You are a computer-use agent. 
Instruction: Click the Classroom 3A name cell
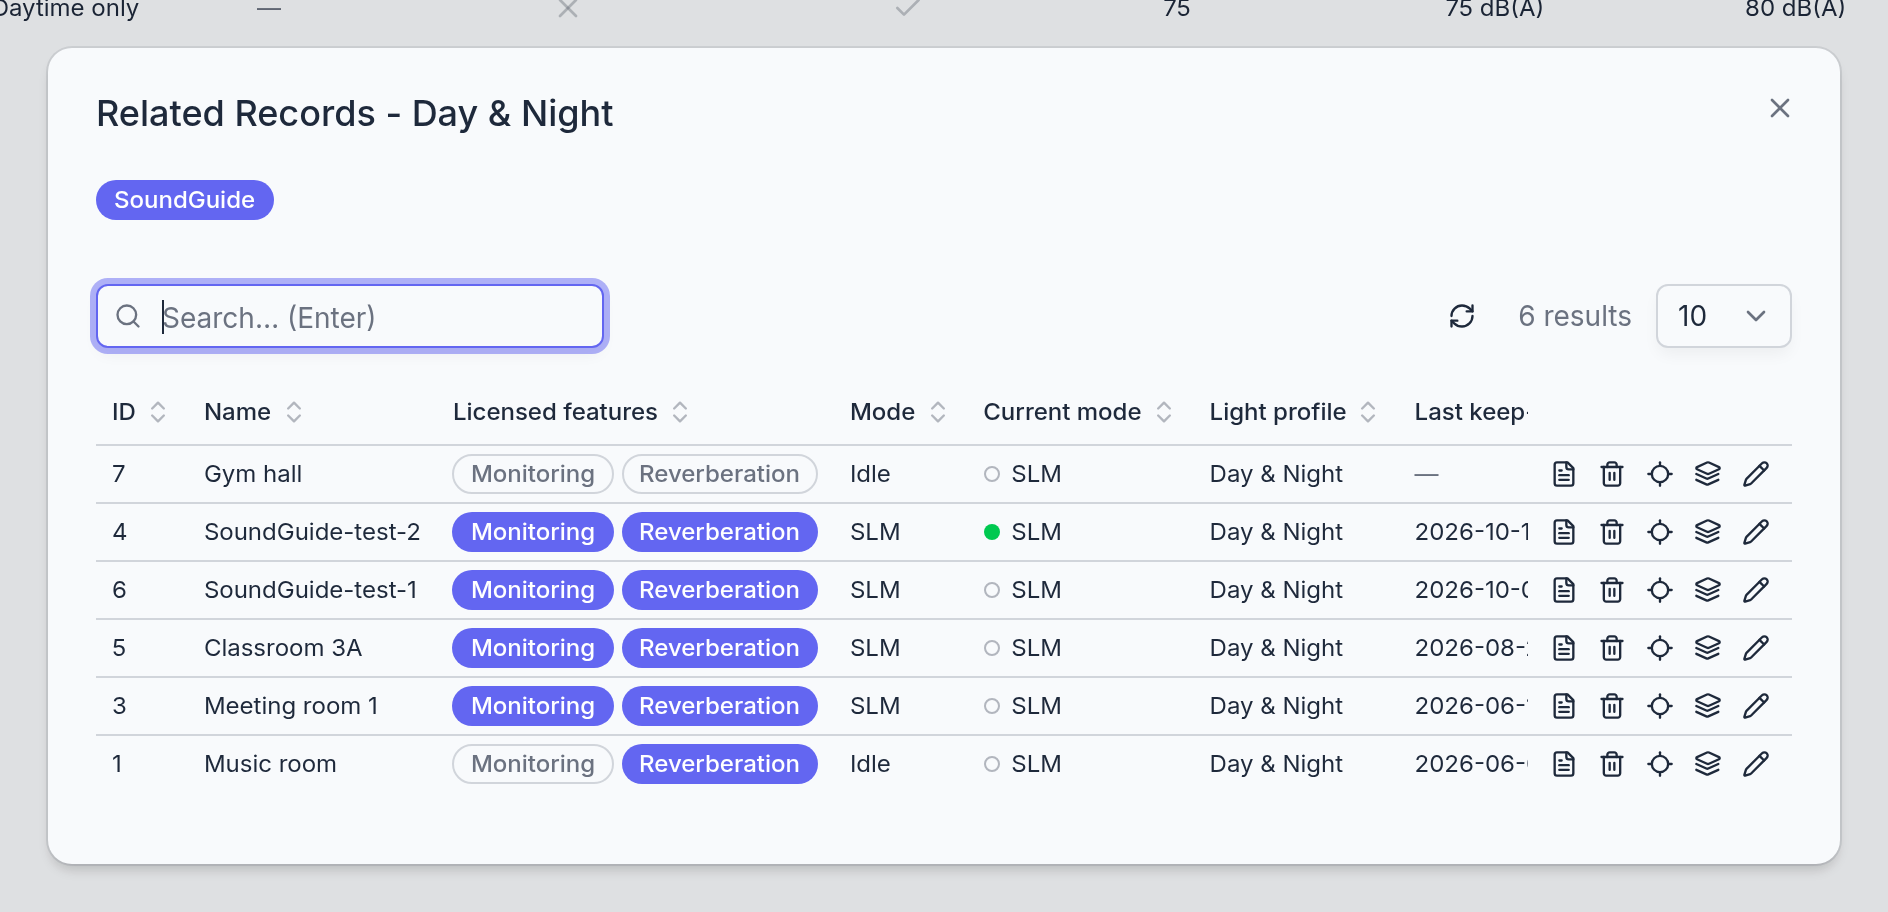click(283, 648)
